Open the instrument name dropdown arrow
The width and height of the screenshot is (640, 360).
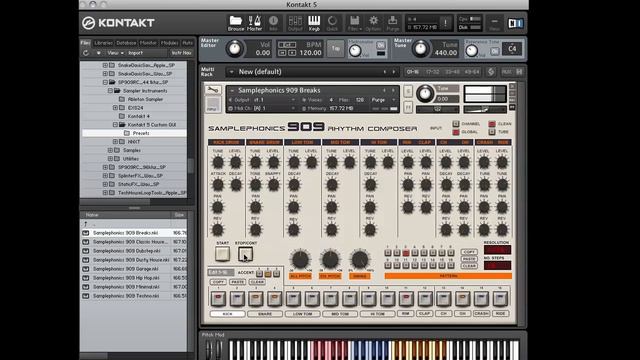click(x=232, y=90)
